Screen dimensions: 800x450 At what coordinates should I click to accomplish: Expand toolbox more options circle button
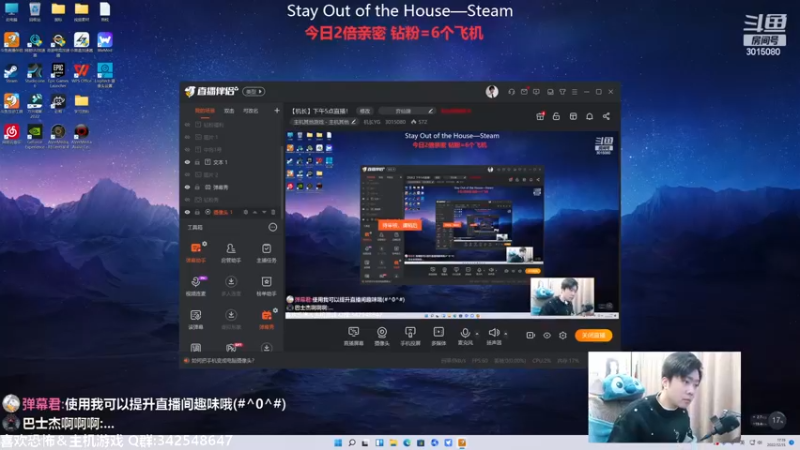(x=273, y=228)
